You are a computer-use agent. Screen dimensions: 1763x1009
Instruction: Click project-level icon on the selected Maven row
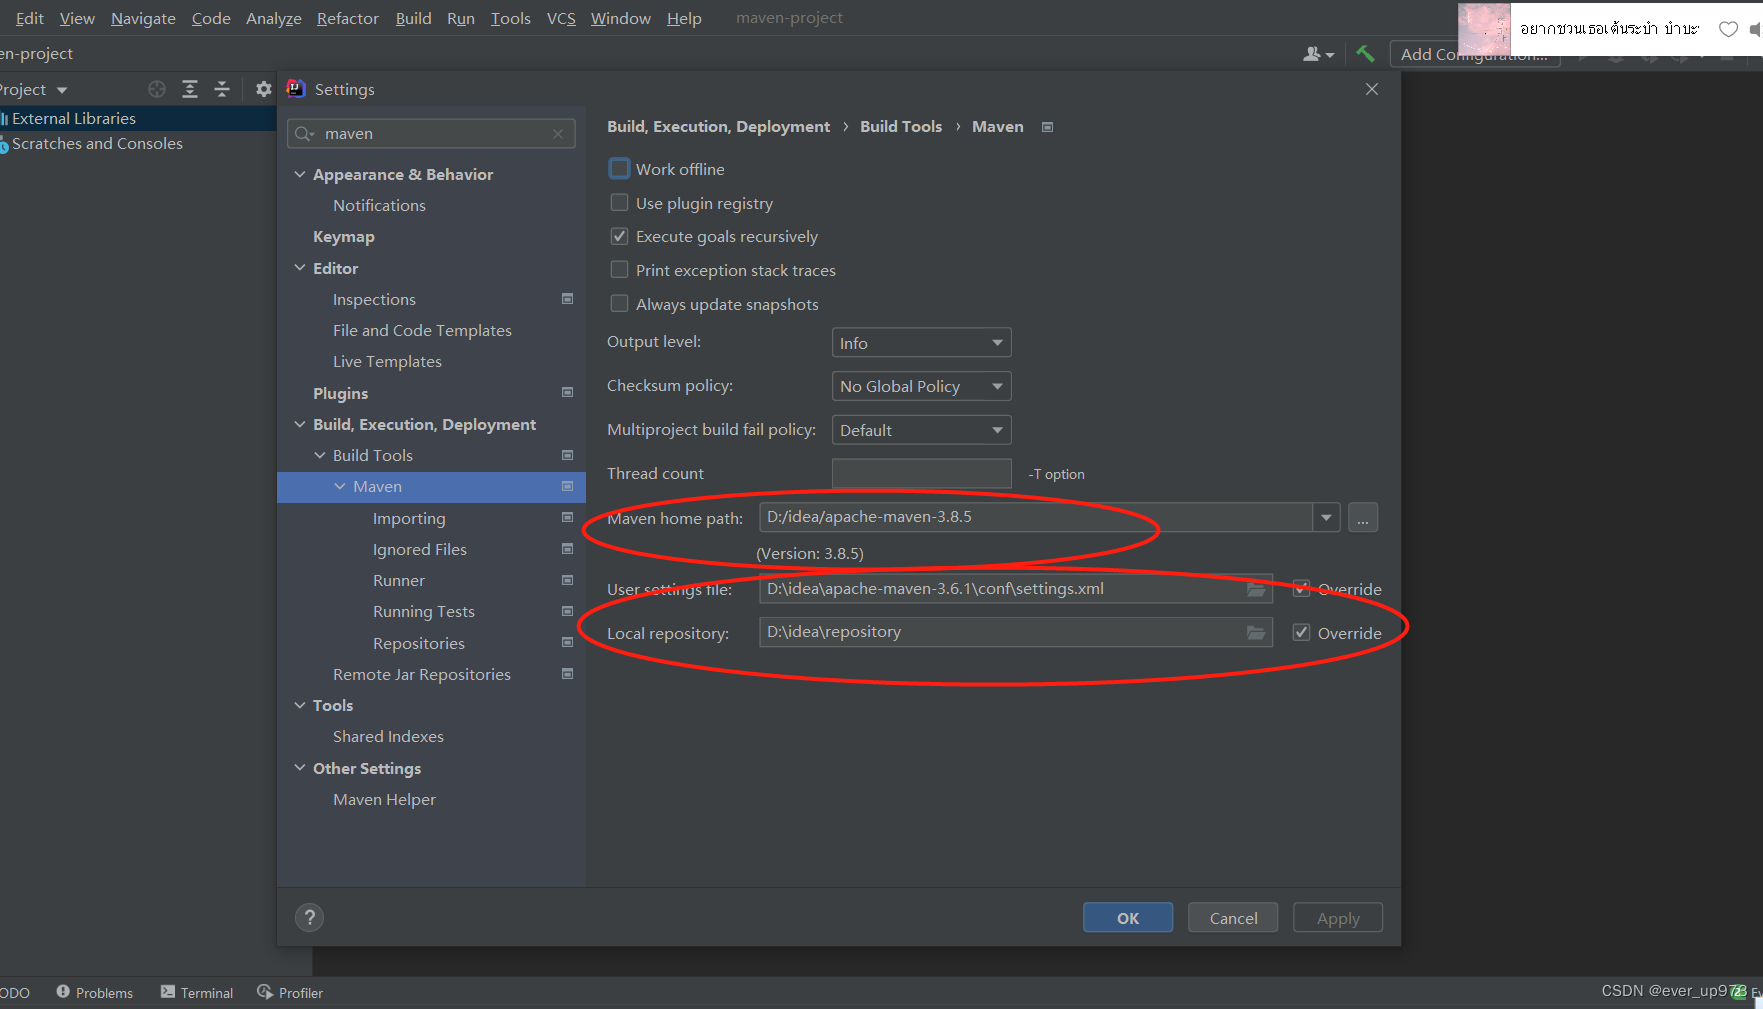click(568, 486)
